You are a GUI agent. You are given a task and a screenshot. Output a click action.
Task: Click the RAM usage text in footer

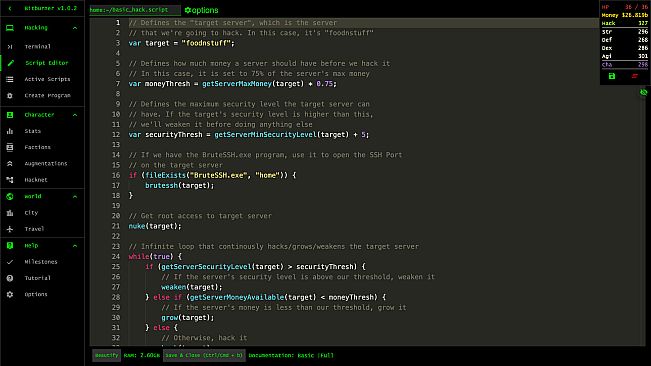[x=142, y=355]
